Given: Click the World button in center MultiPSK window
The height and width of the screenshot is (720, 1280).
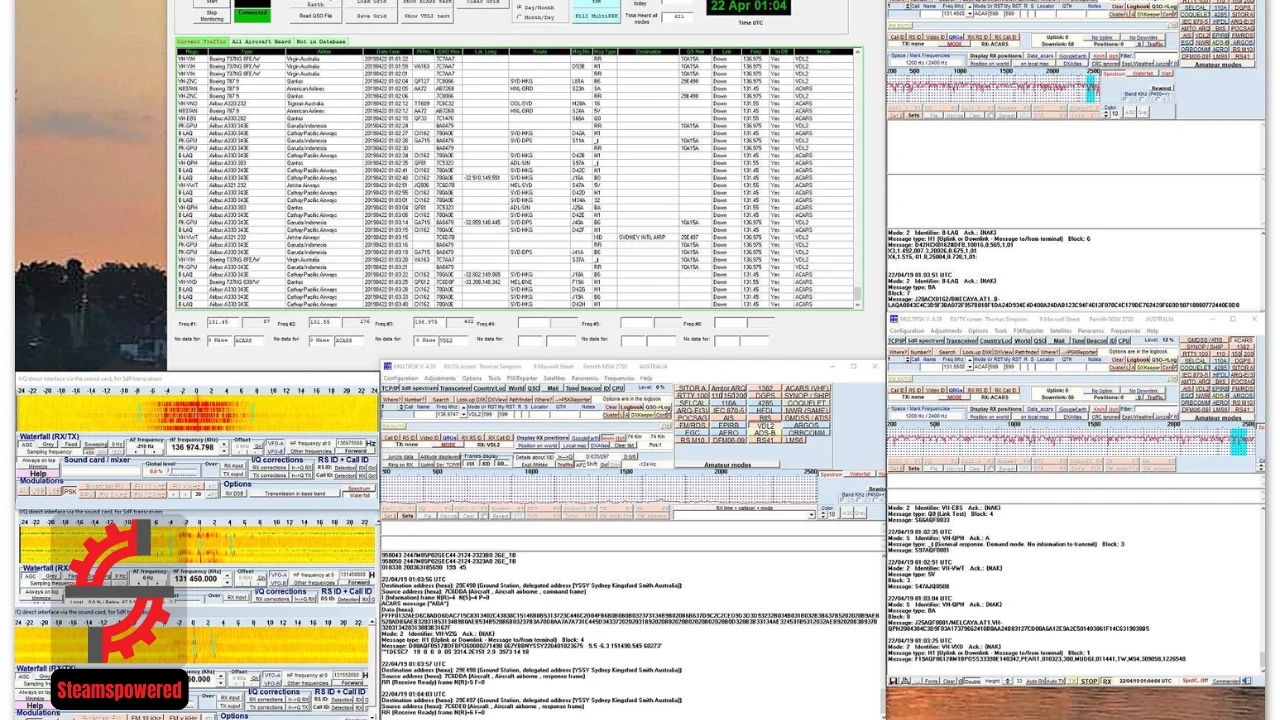Looking at the screenshot, I should [516, 388].
